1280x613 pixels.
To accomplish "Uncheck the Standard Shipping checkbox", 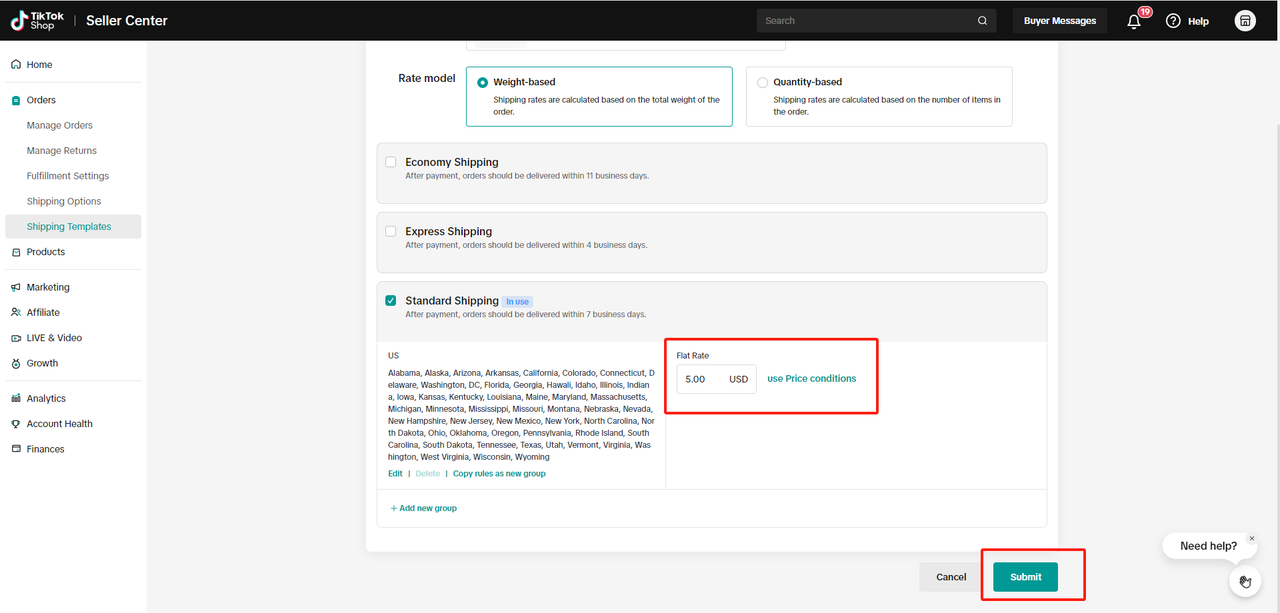I will point(391,300).
